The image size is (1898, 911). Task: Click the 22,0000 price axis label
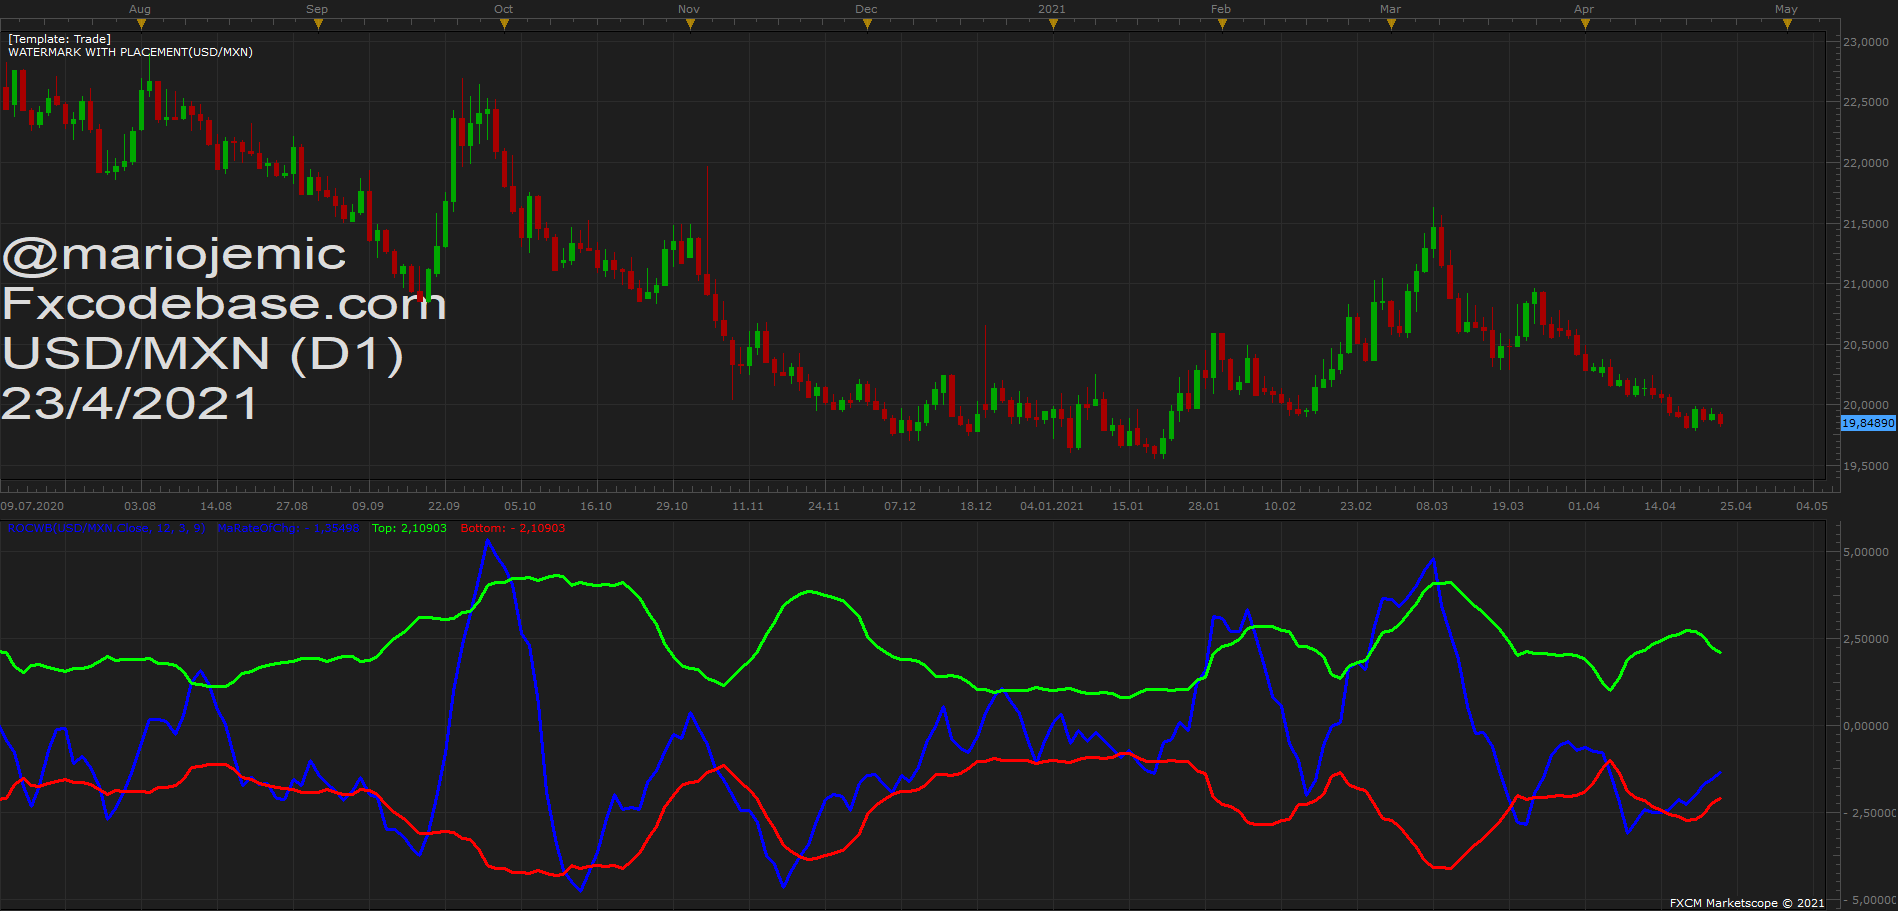coord(1866,163)
